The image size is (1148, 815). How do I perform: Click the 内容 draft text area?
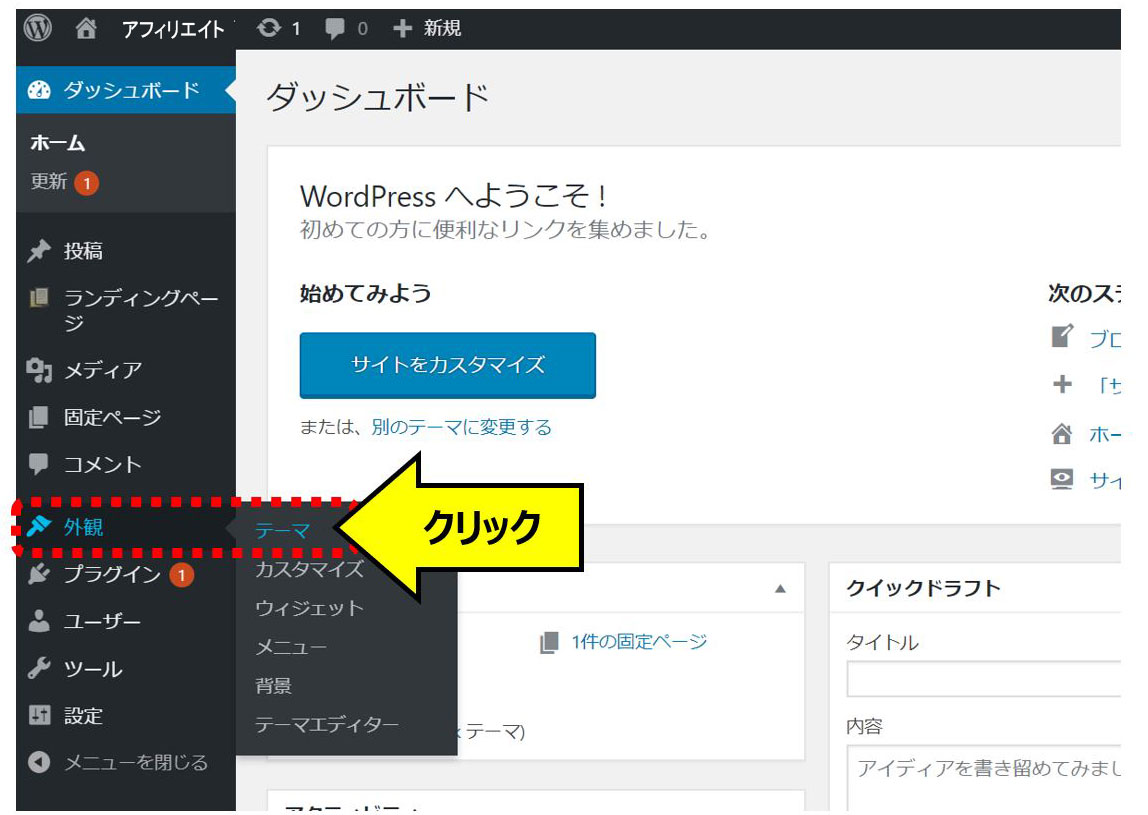(x=984, y=778)
